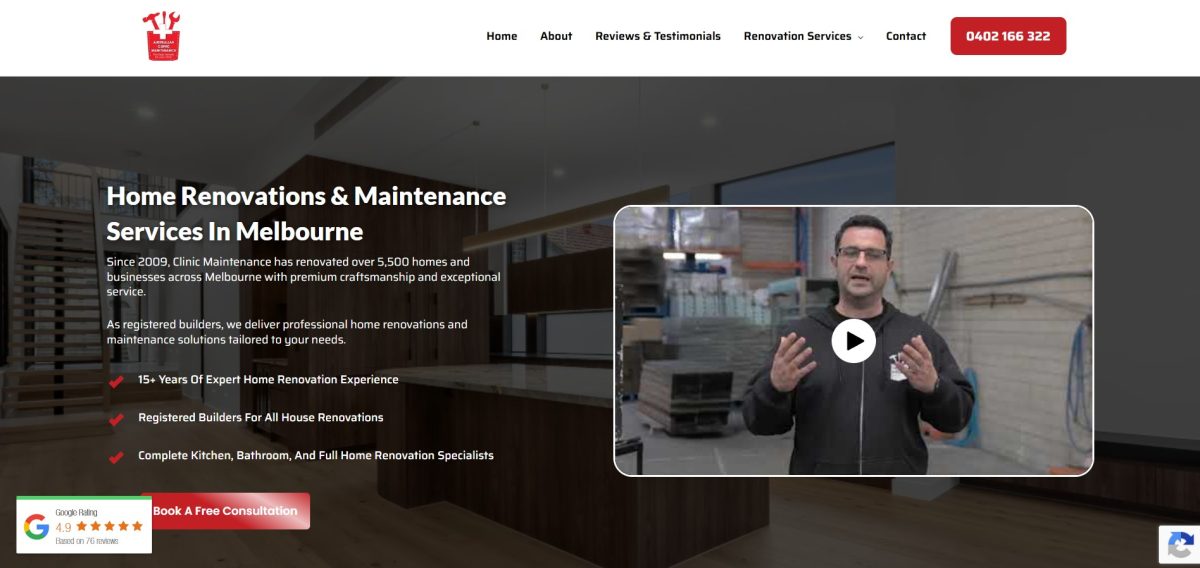Click the reCAPTCHA badge icon
This screenshot has height=568, width=1200.
1180,545
